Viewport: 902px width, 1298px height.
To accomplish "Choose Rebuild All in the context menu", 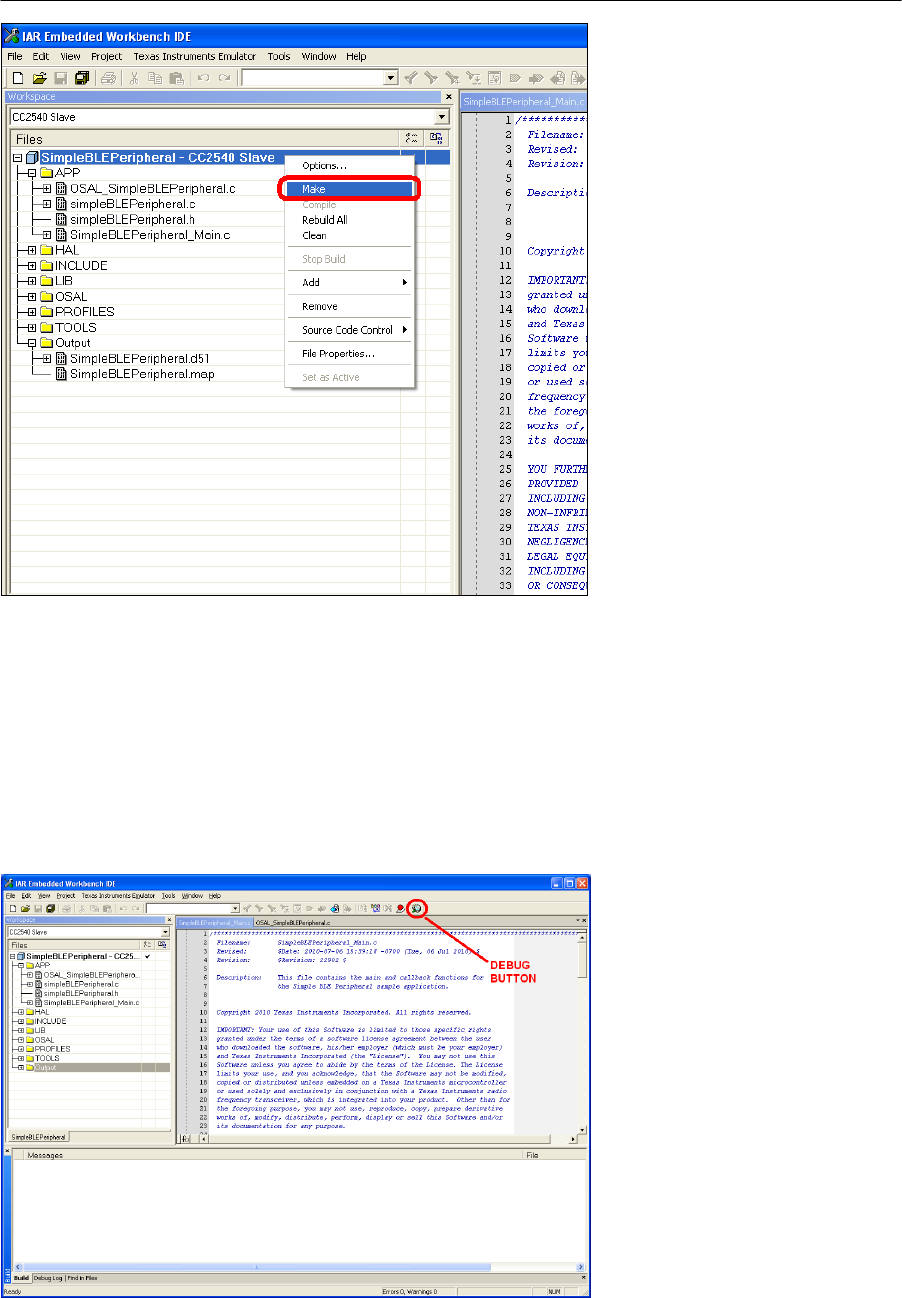I will pyautogui.click(x=350, y=220).
